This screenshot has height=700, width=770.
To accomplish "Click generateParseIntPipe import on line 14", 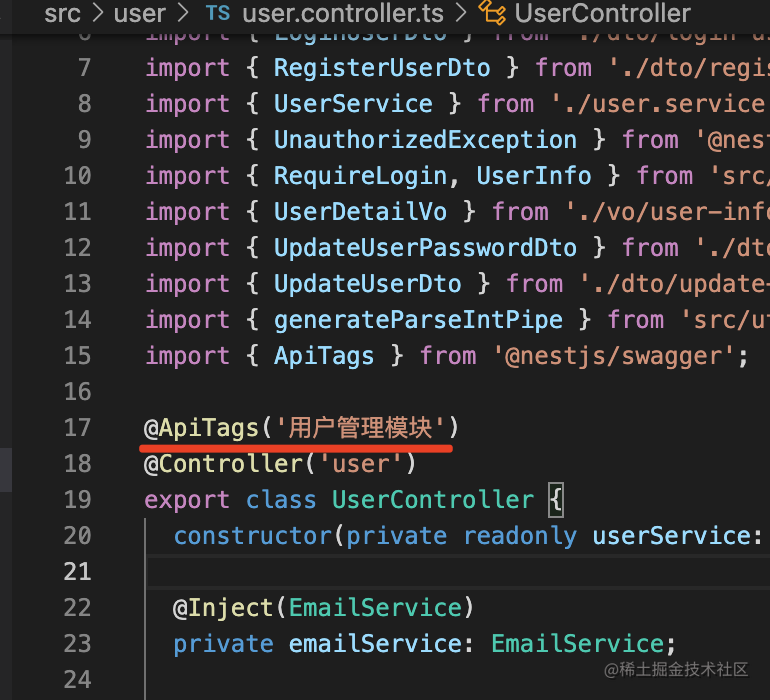I will pyautogui.click(x=418, y=320).
